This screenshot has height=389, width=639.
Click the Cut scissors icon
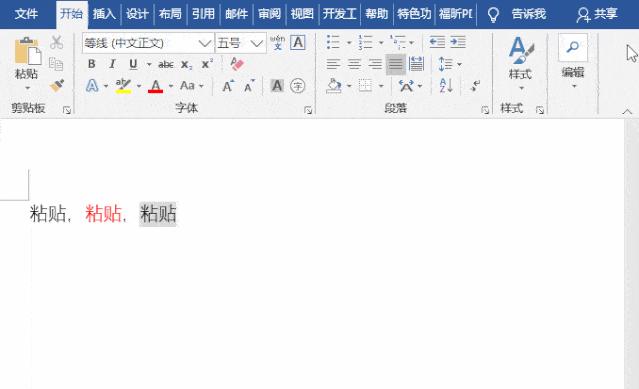click(57, 42)
